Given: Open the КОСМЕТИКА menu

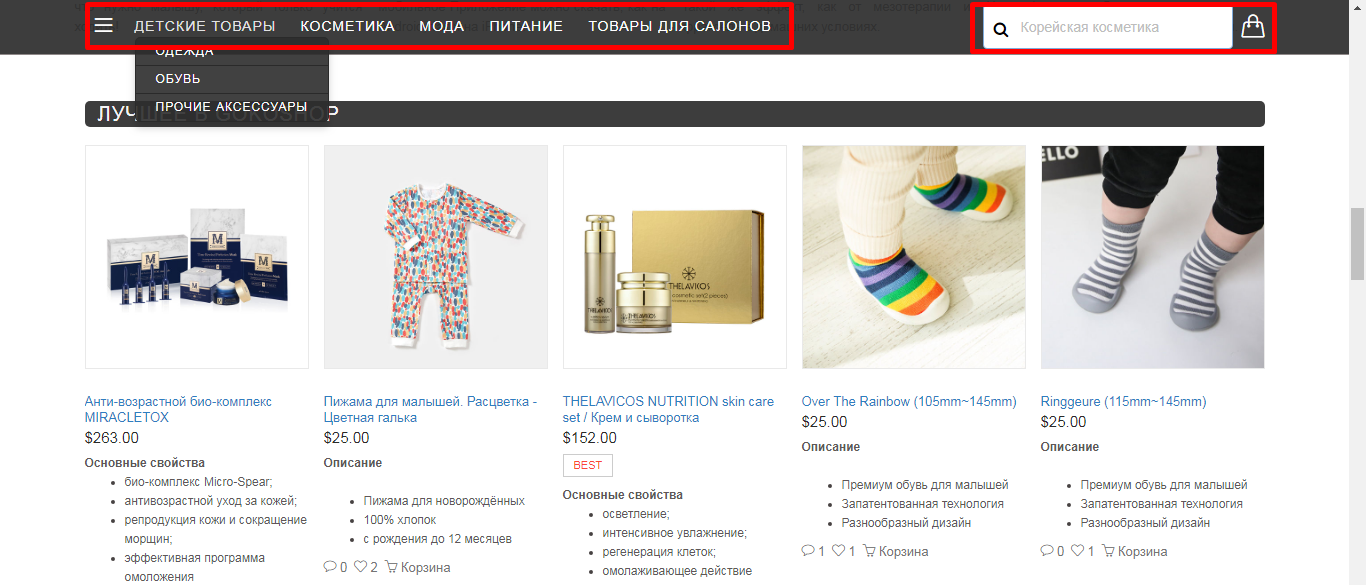Looking at the screenshot, I should (348, 26).
